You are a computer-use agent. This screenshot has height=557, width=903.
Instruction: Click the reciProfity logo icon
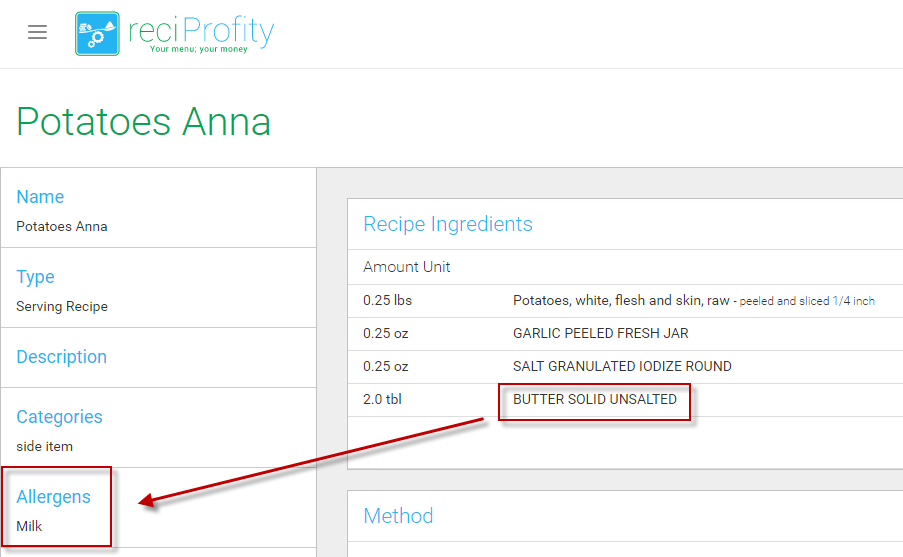(97, 33)
